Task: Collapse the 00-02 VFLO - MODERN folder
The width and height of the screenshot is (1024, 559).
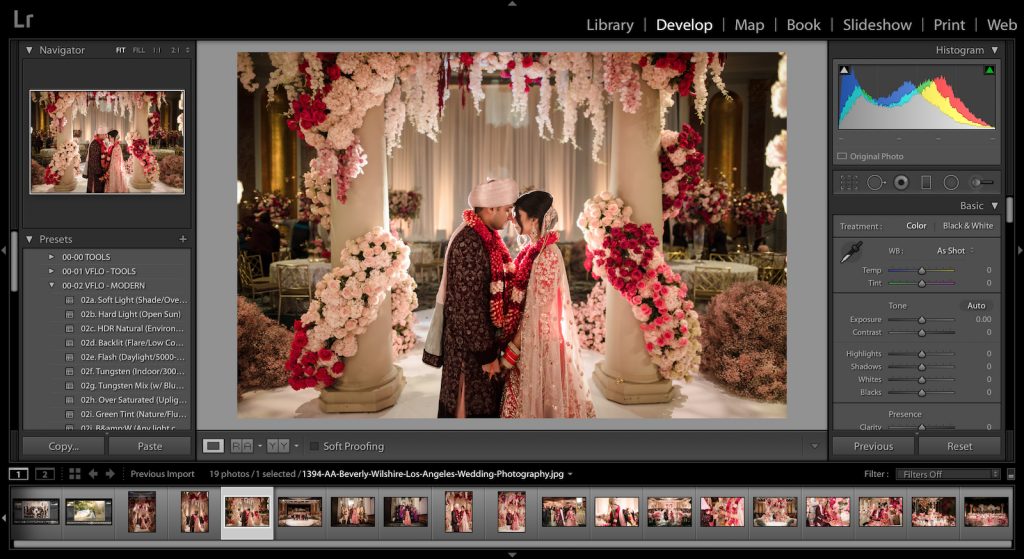Action: point(52,285)
